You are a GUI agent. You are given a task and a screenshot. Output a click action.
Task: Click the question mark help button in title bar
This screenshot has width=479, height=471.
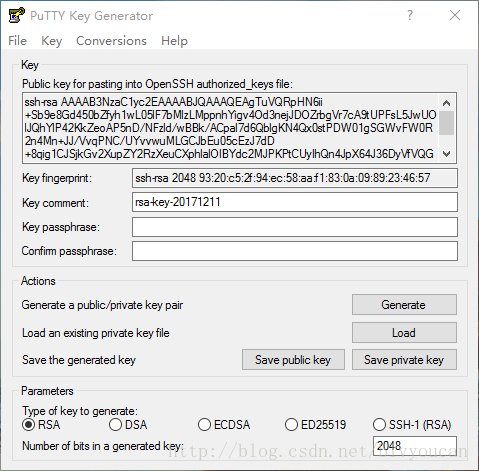tap(410, 15)
